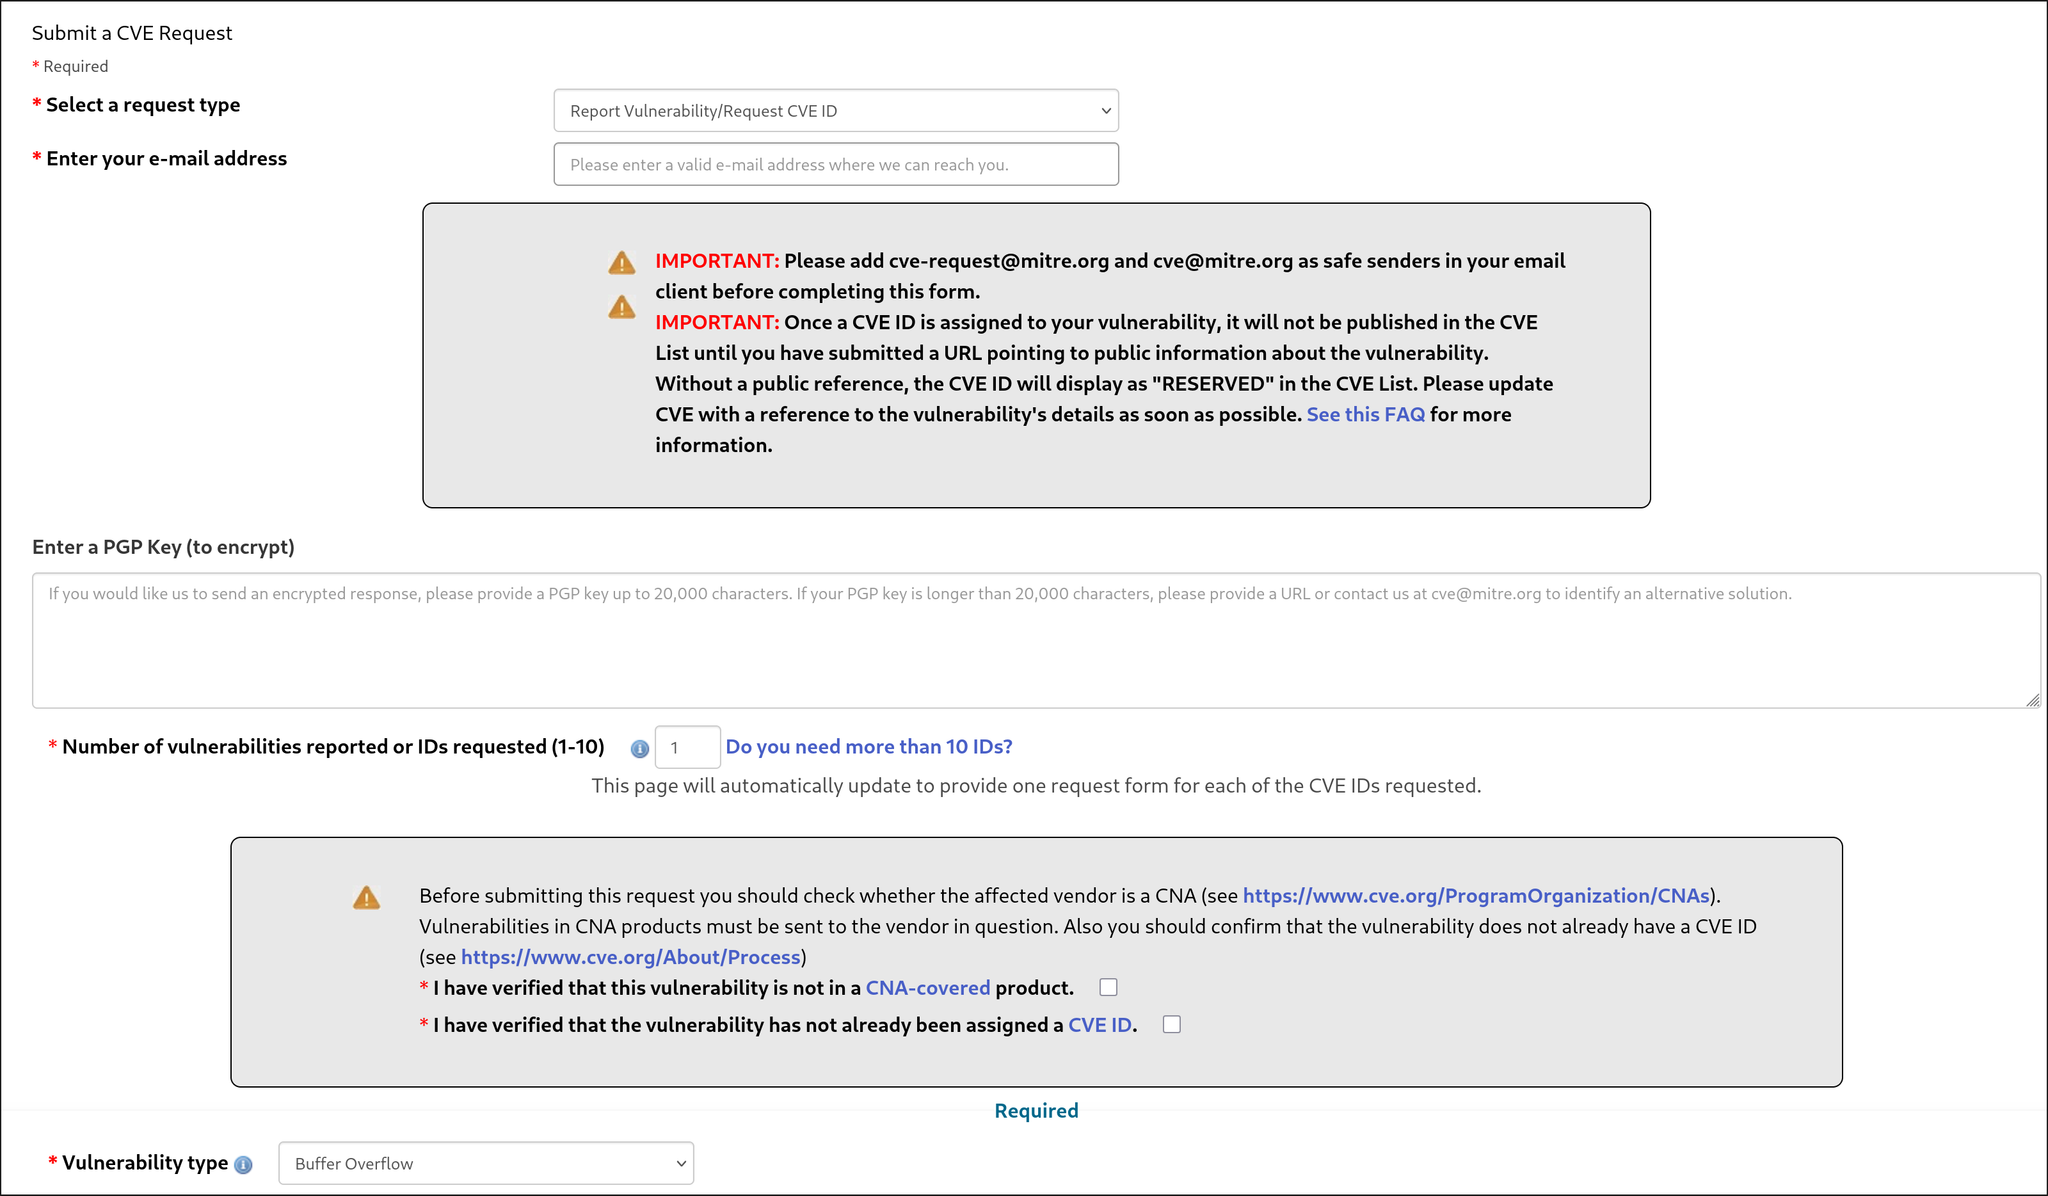Click info icon next to number of vulnerabilities
This screenshot has height=1196, width=2048.
pyautogui.click(x=640, y=748)
